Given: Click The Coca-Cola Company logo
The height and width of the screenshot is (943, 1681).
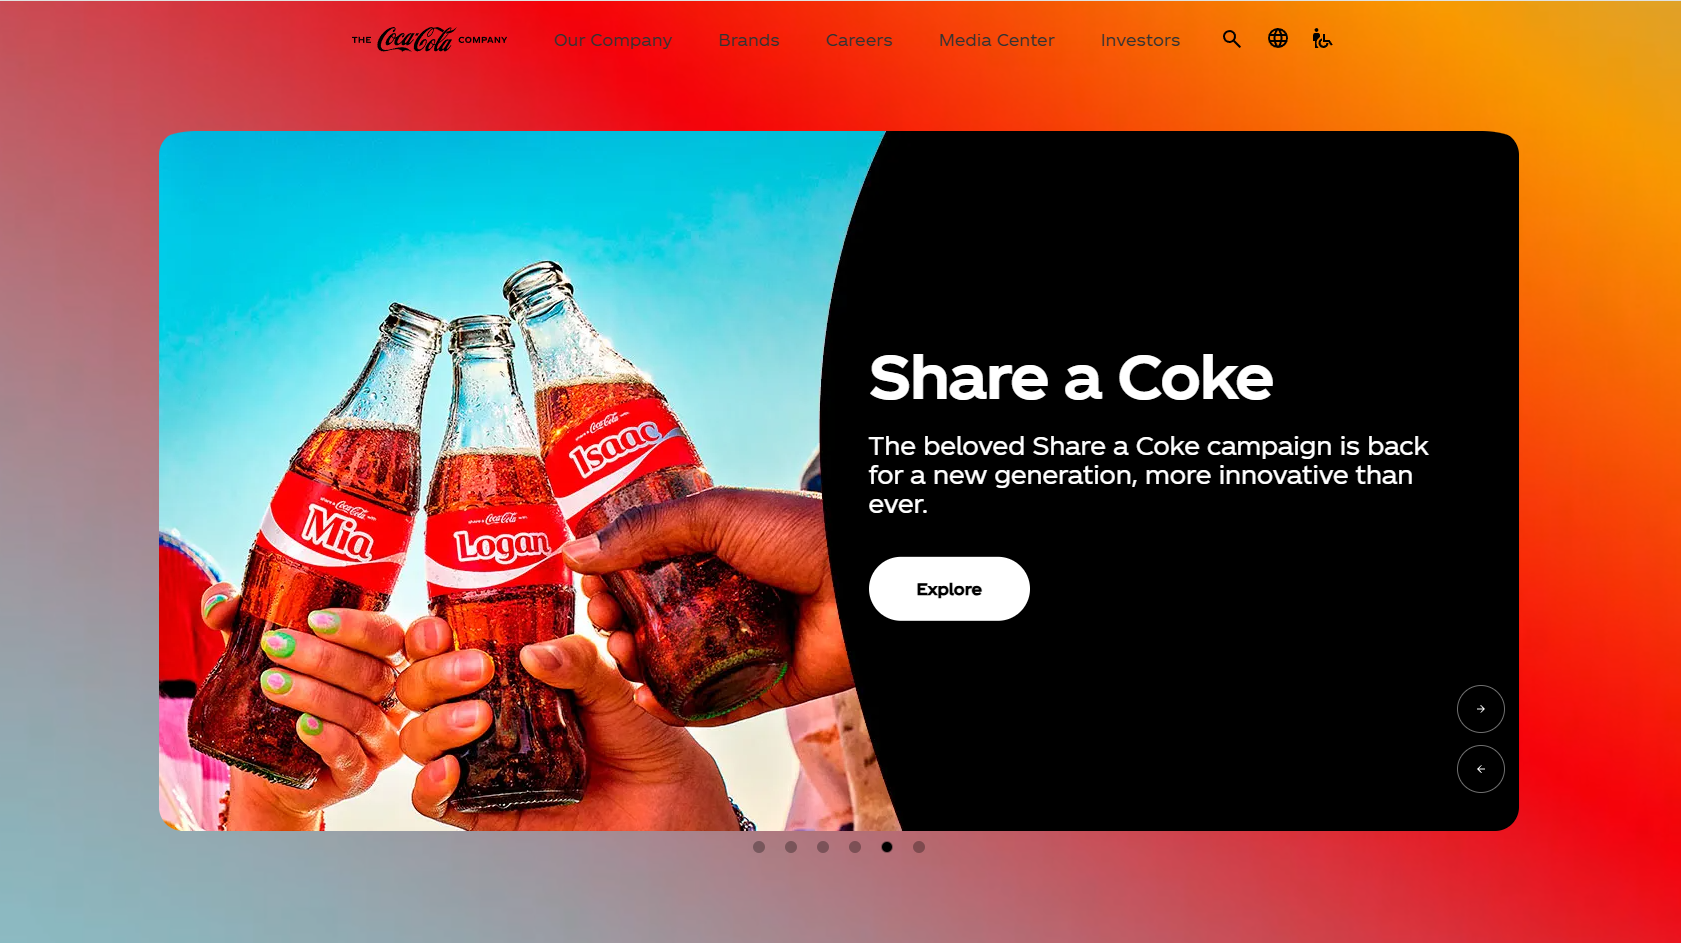Looking at the screenshot, I should click(430, 40).
